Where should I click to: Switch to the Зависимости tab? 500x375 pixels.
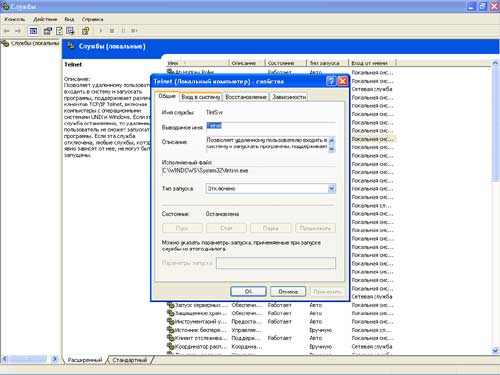(289, 97)
